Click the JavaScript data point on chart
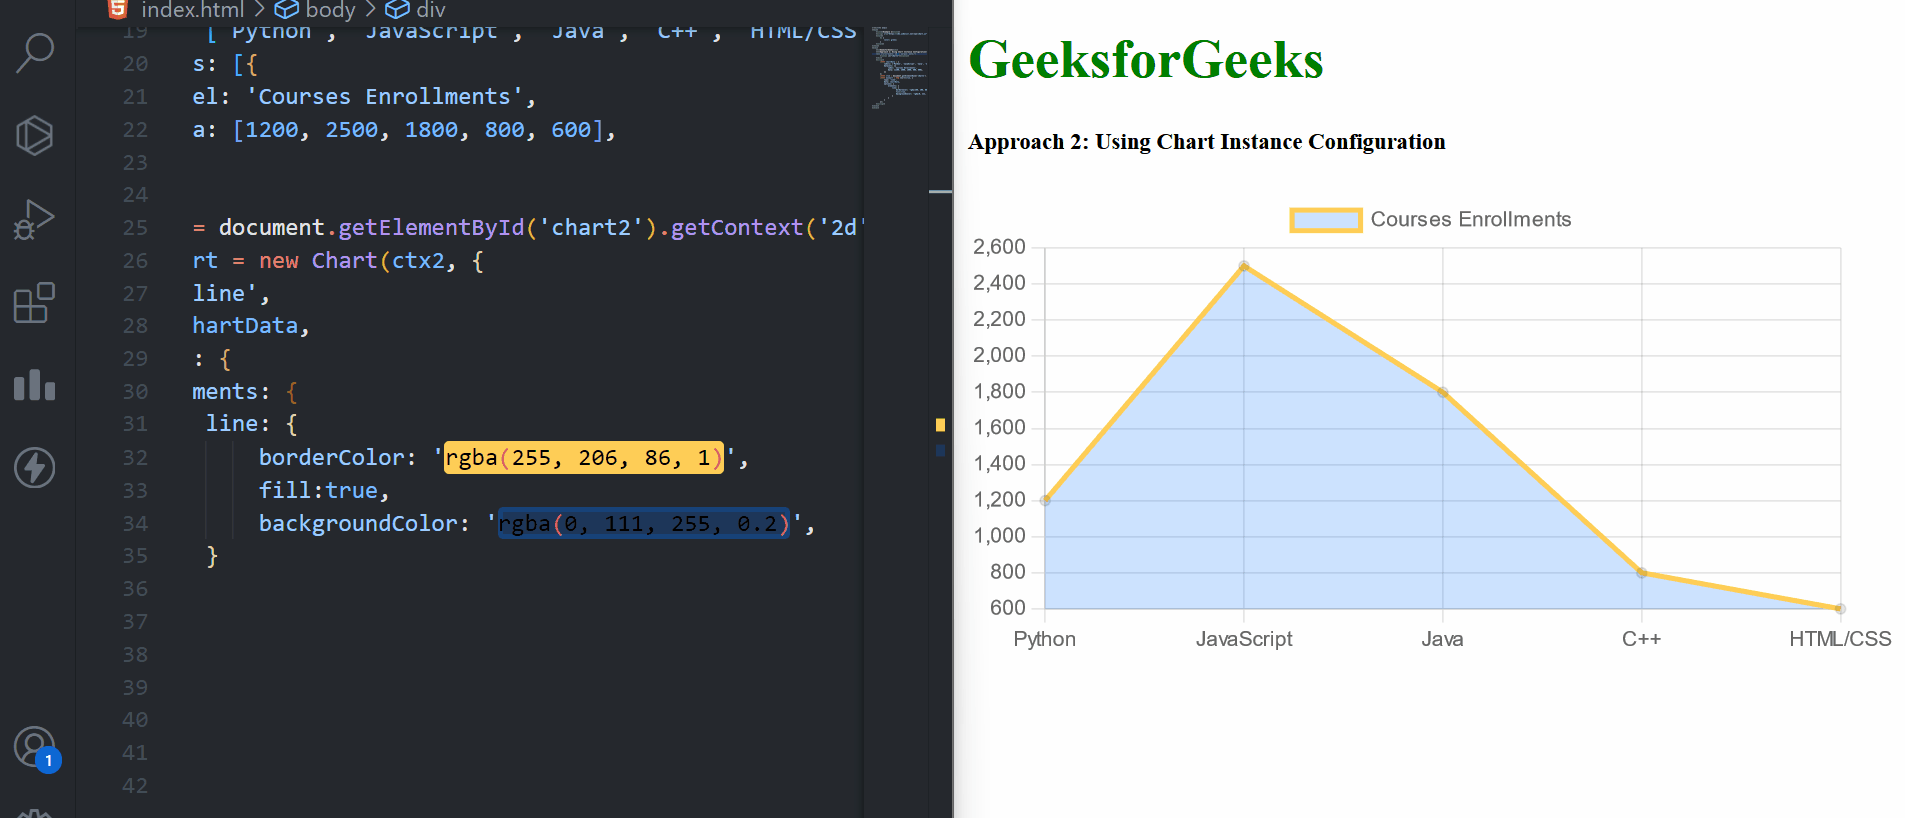This screenshot has width=1905, height=818. pos(1244,266)
